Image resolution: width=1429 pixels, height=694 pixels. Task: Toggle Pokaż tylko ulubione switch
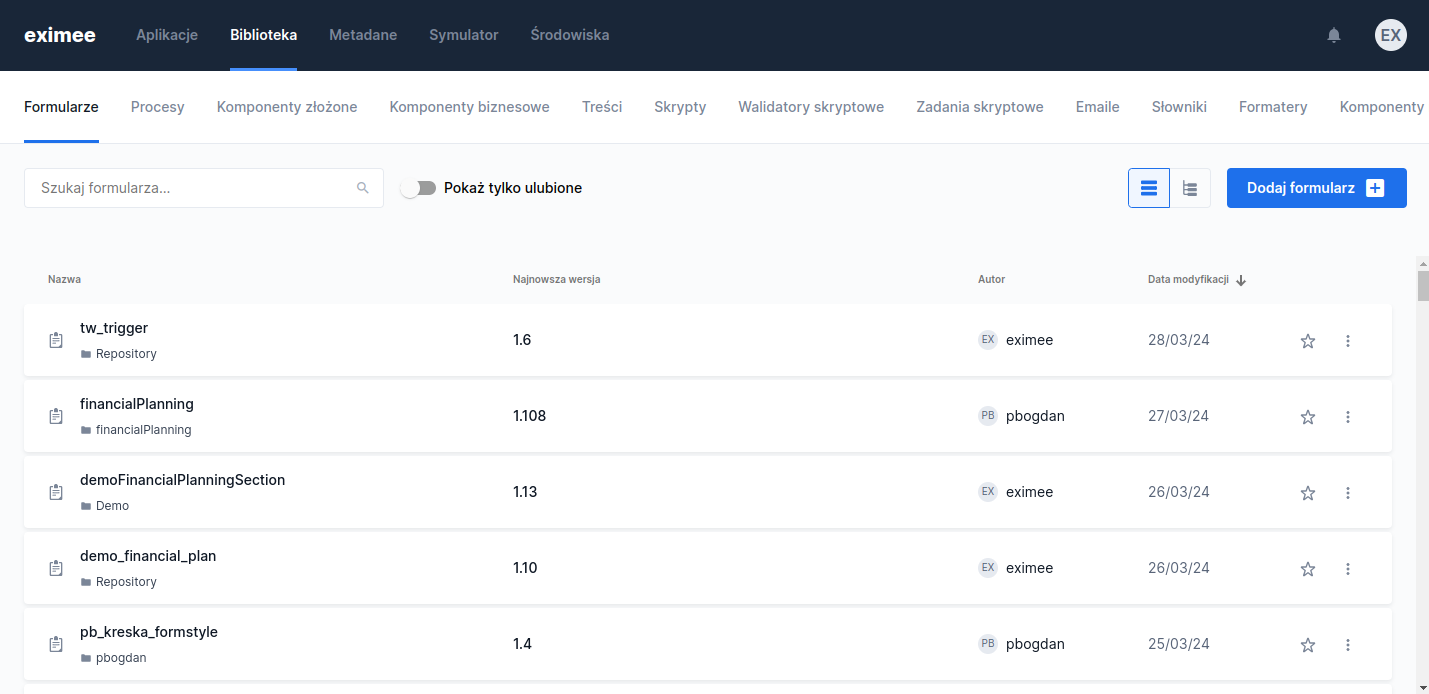coord(419,188)
